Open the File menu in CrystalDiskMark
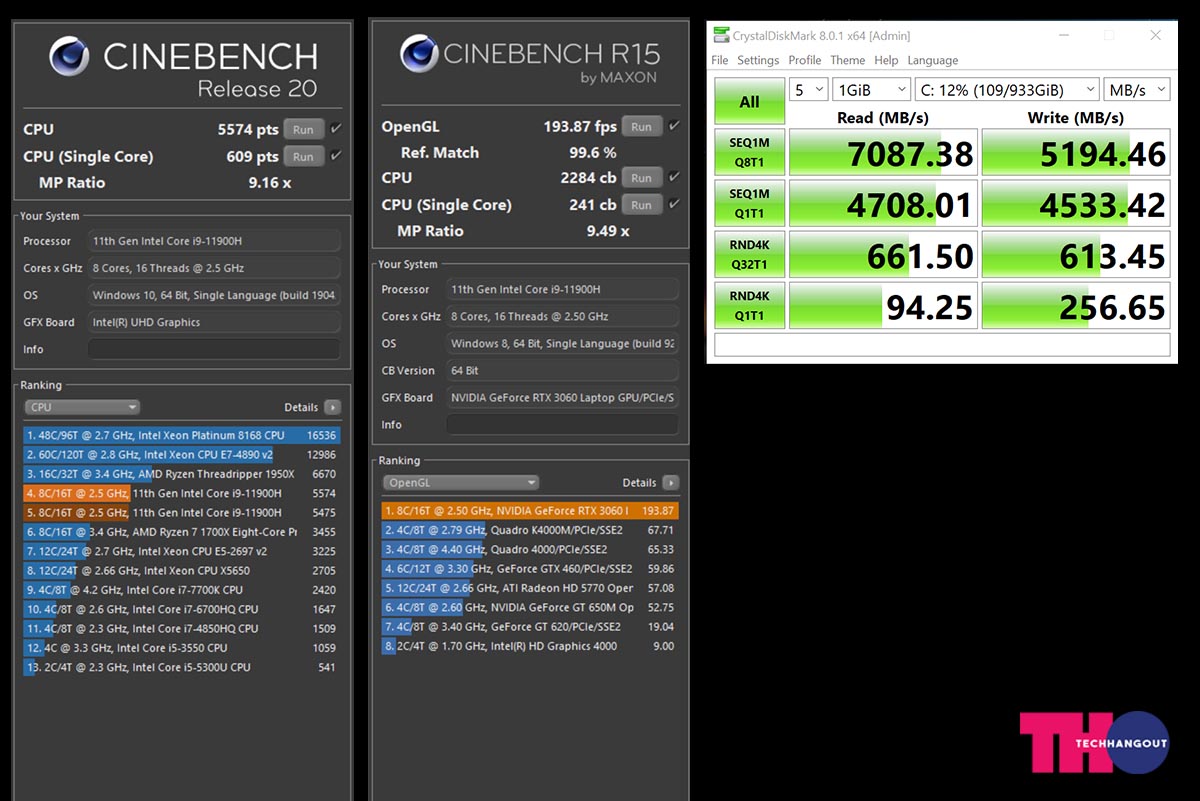Image resolution: width=1200 pixels, height=801 pixels. [x=720, y=60]
